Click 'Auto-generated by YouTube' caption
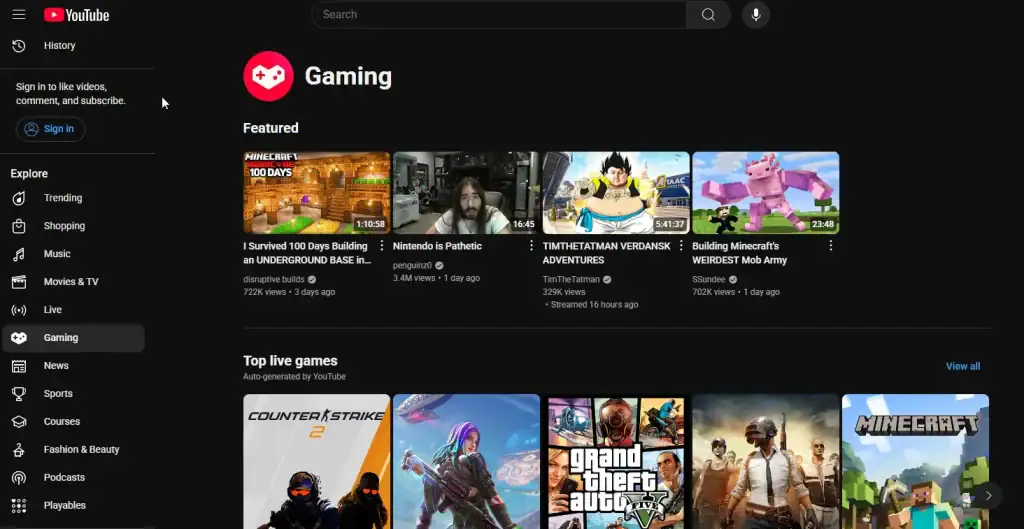Viewport: 1024px width, 529px height. (x=294, y=377)
